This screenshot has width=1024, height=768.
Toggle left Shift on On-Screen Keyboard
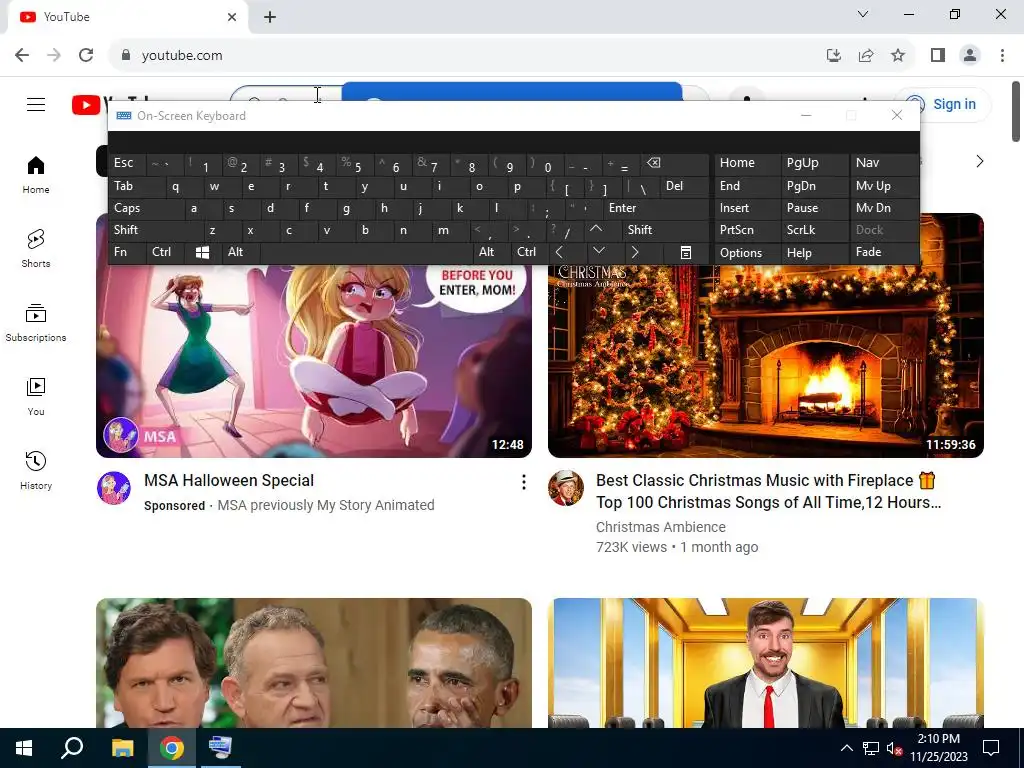pyautogui.click(x=157, y=230)
